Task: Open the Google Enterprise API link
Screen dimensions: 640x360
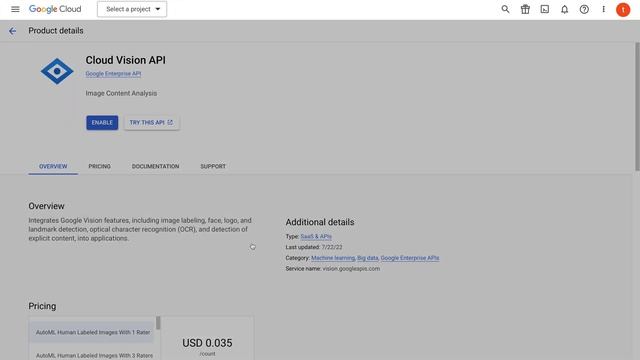Action: pos(113,73)
